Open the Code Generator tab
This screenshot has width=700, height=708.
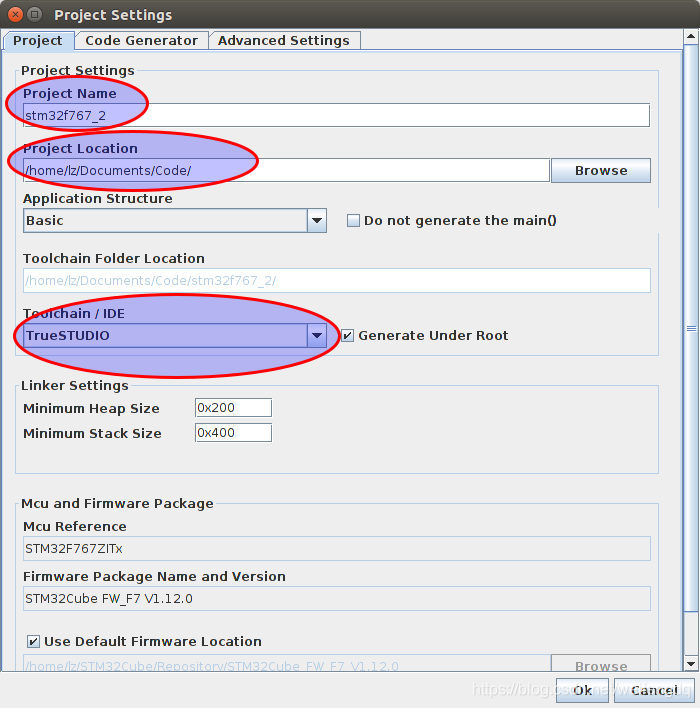pyautogui.click(x=141, y=41)
